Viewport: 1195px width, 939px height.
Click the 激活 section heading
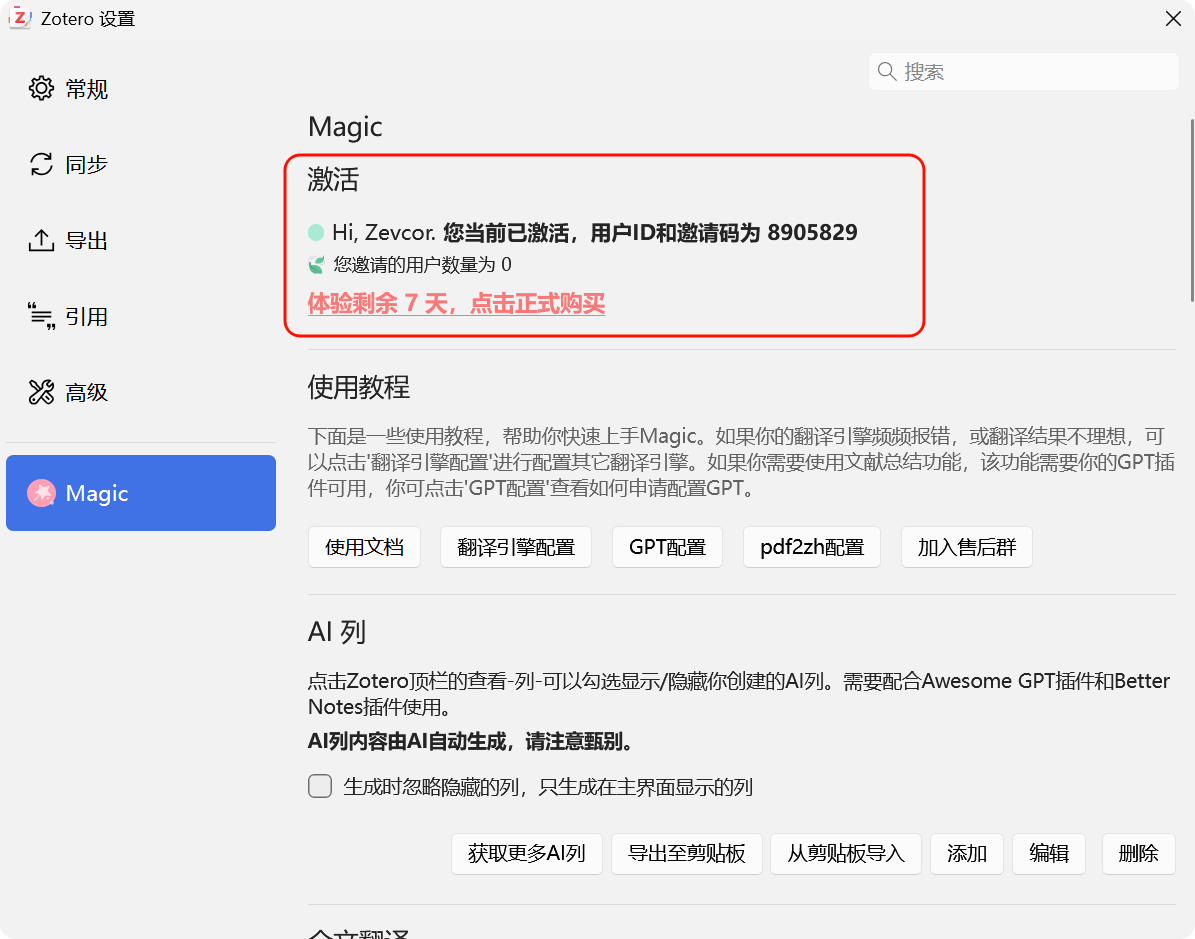(x=333, y=180)
